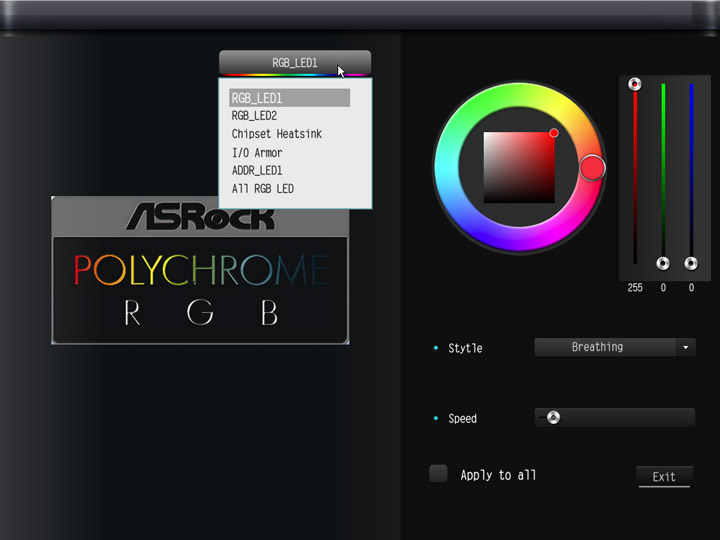Viewport: 720px width, 540px height.
Task: Select RGB_LED1 in the dropdown list
Action: [x=289, y=98]
